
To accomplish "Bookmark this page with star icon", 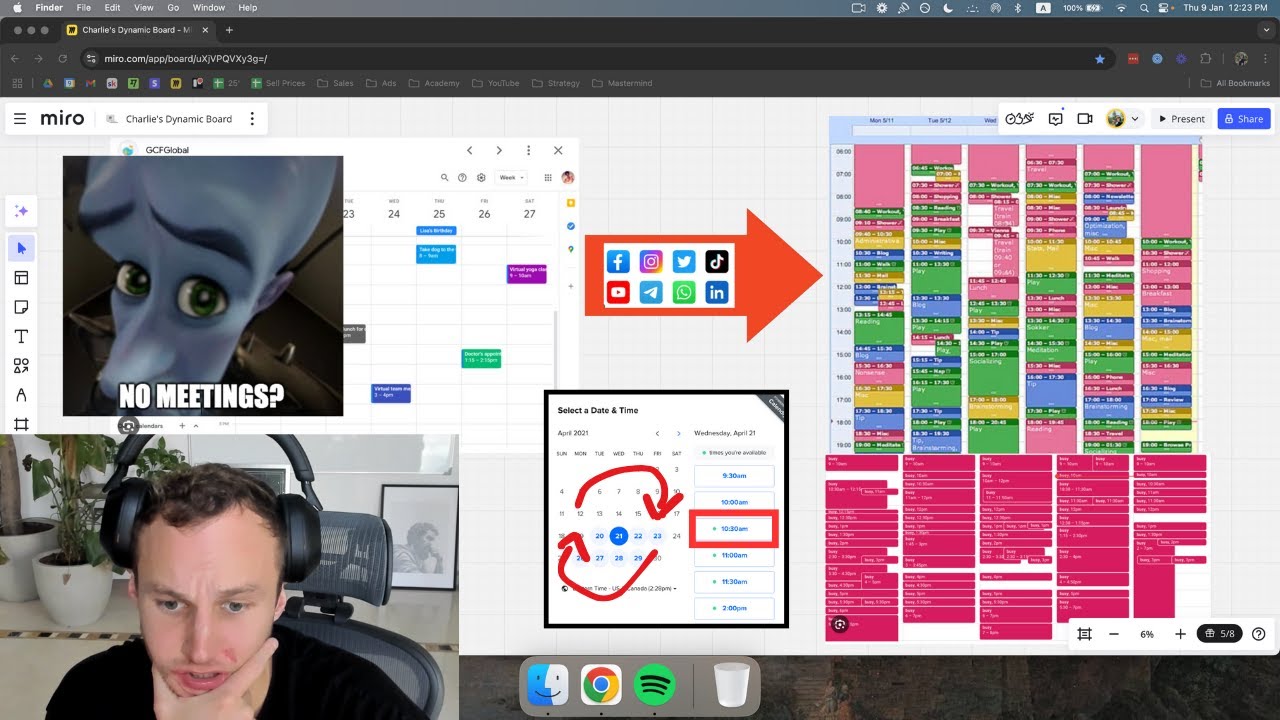I will click(1100, 59).
